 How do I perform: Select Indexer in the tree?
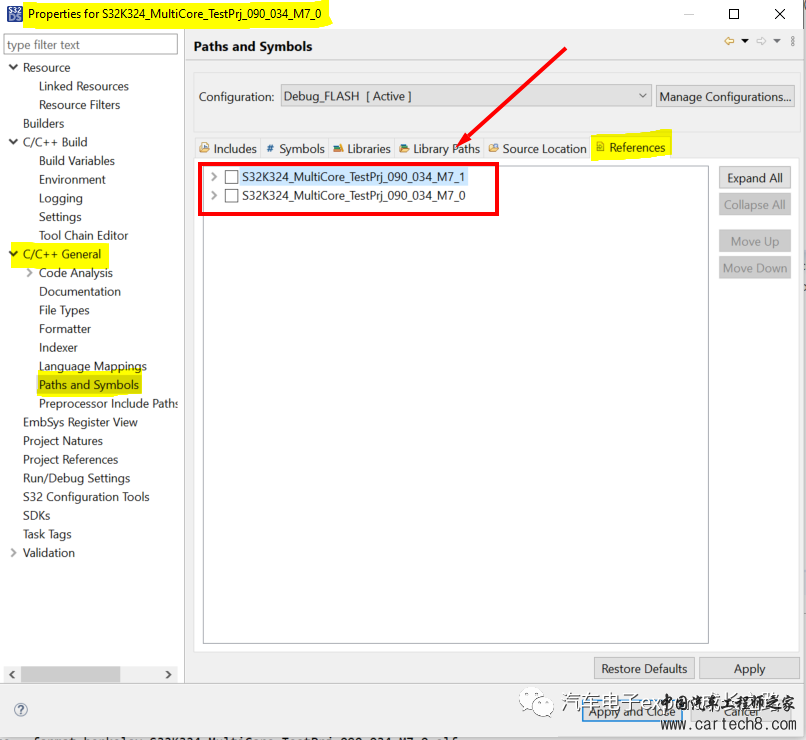(58, 347)
